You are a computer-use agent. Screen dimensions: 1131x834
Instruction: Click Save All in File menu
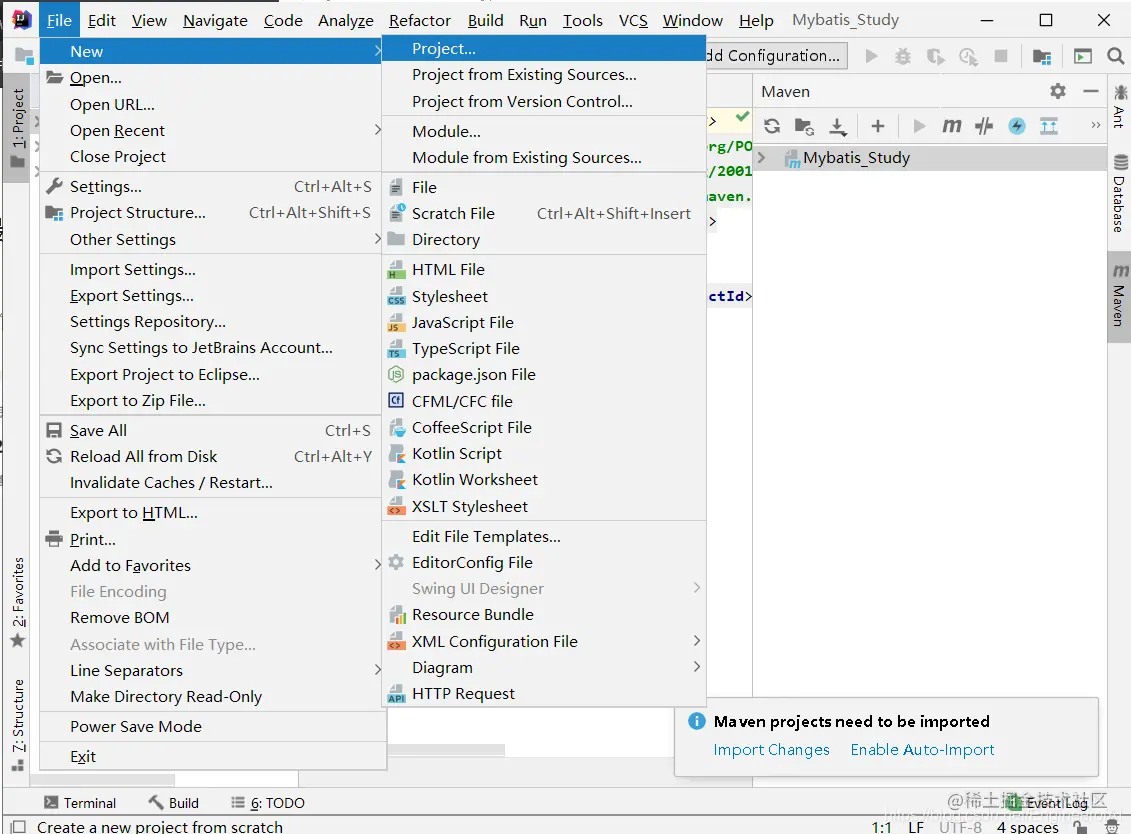[x=211, y=430]
